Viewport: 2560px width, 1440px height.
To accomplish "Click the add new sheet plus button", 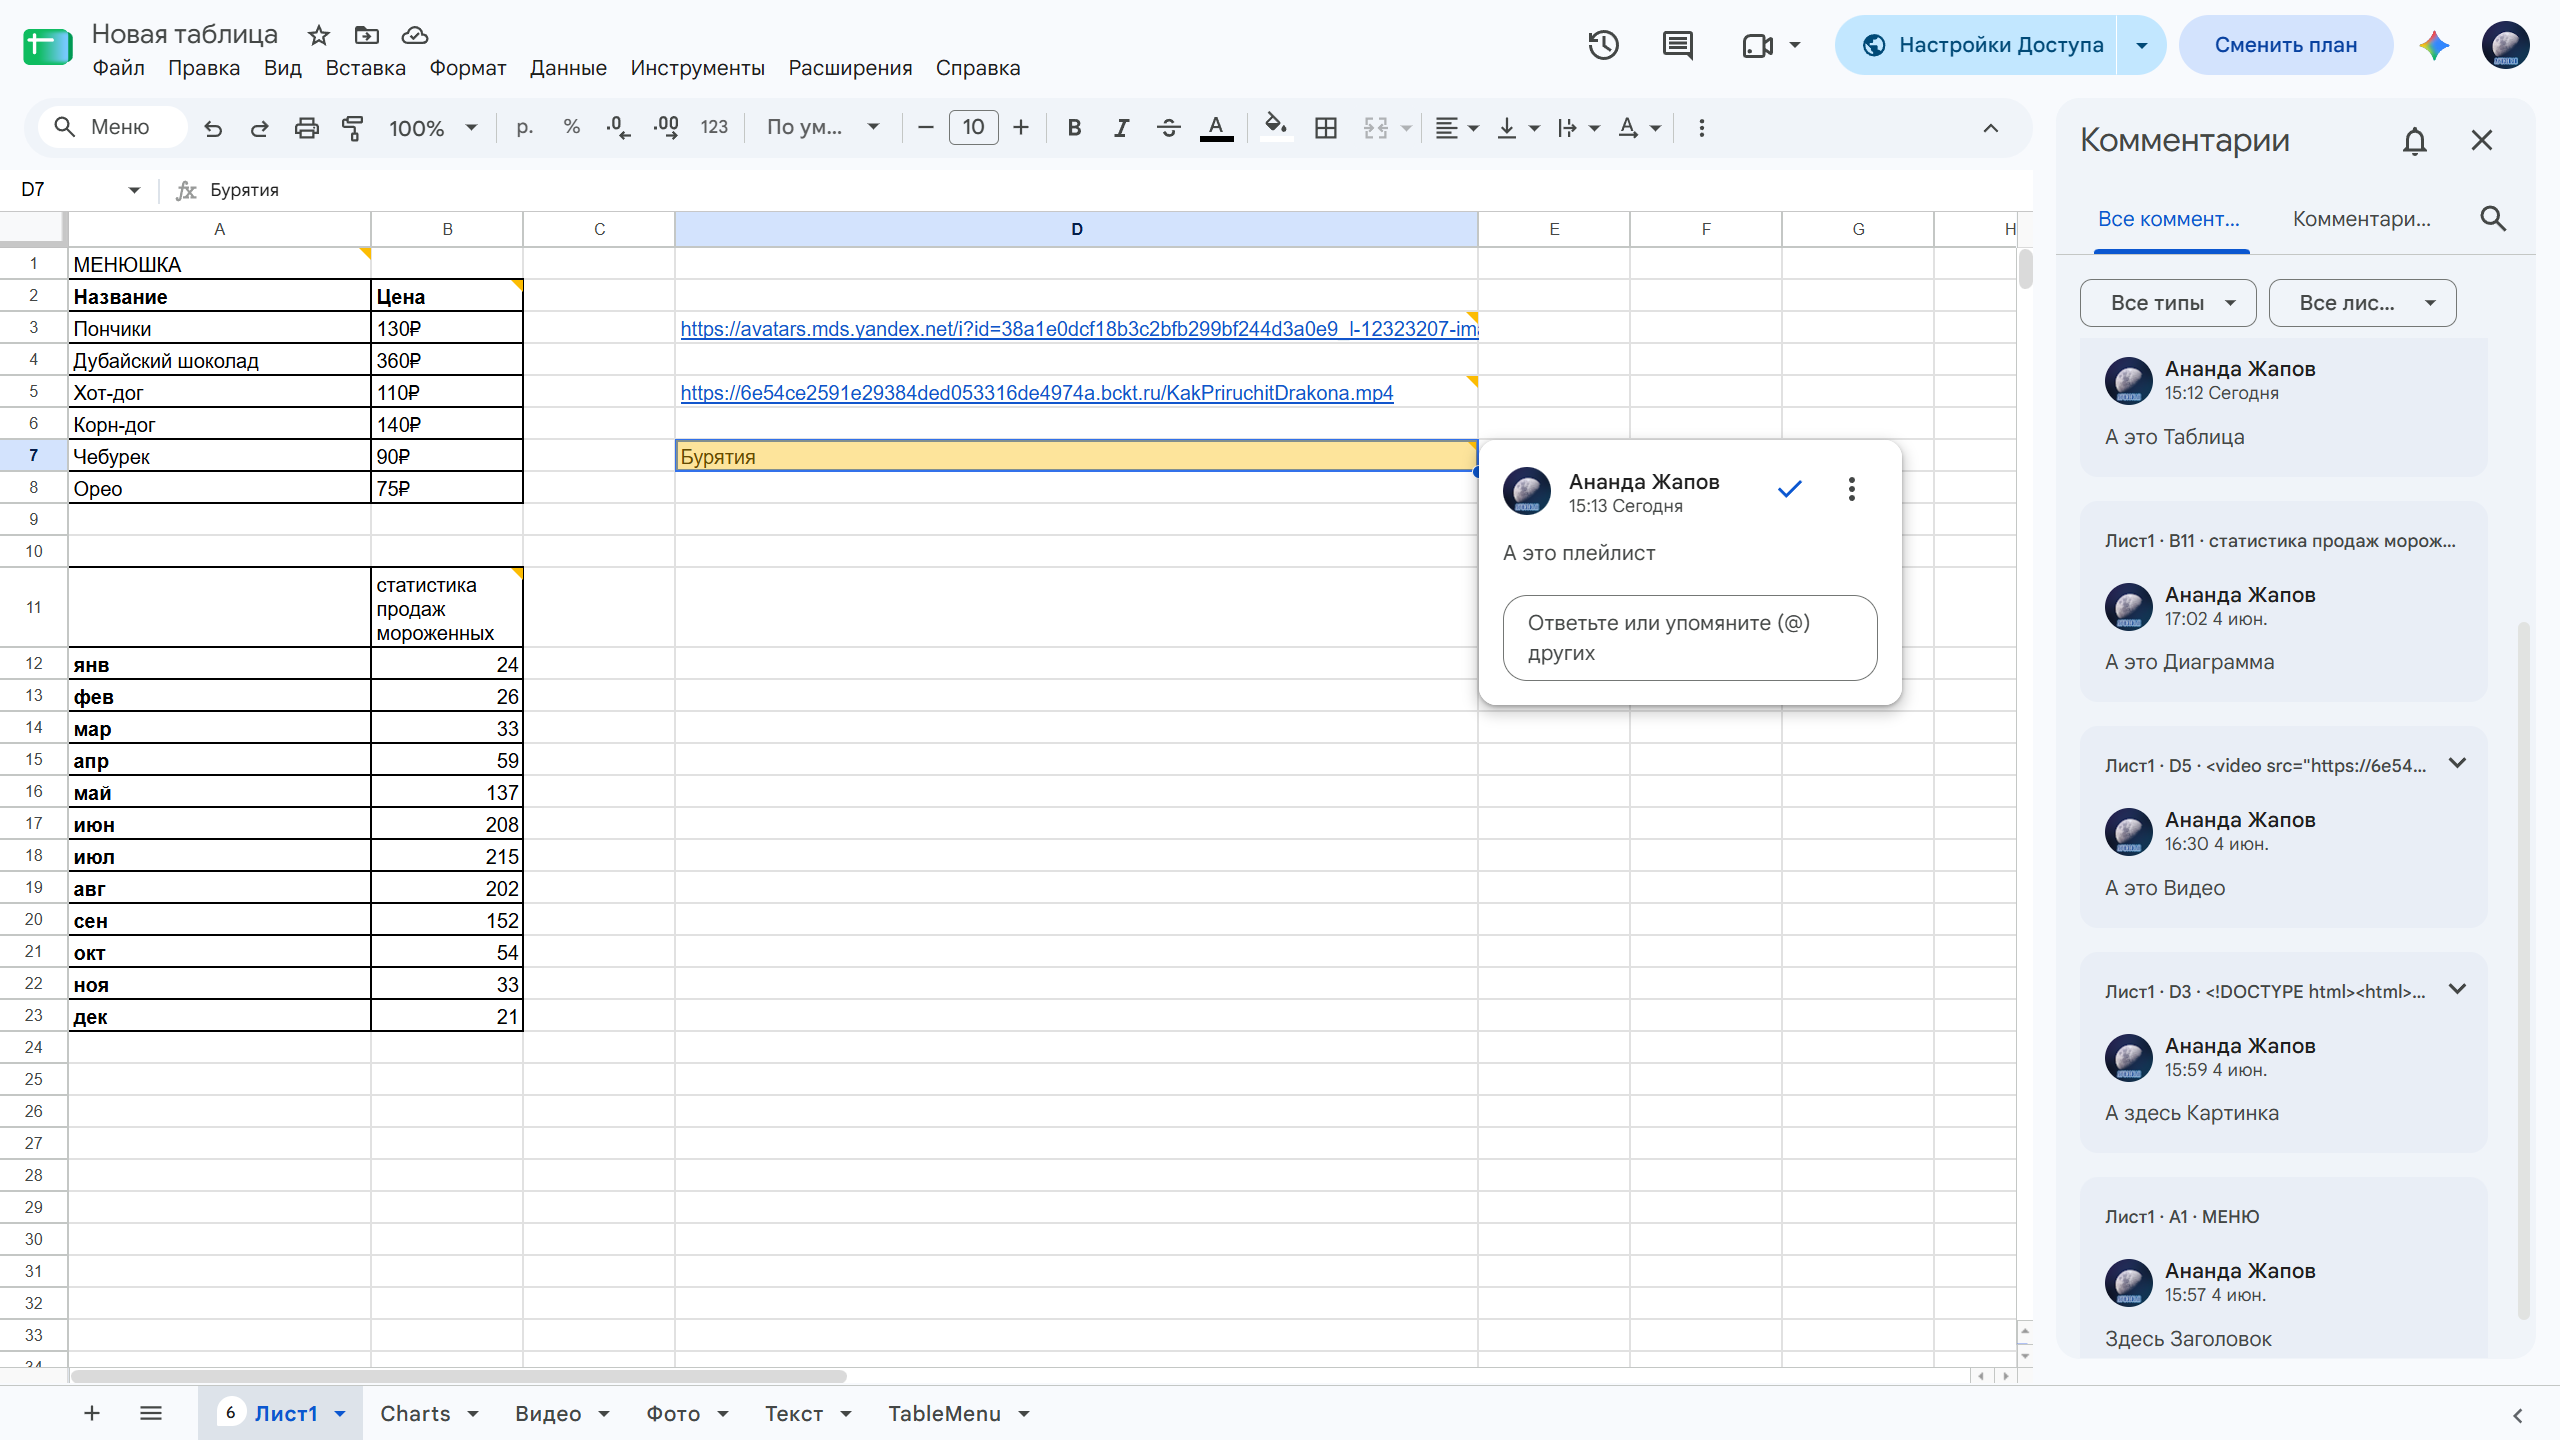I will pyautogui.click(x=92, y=1414).
